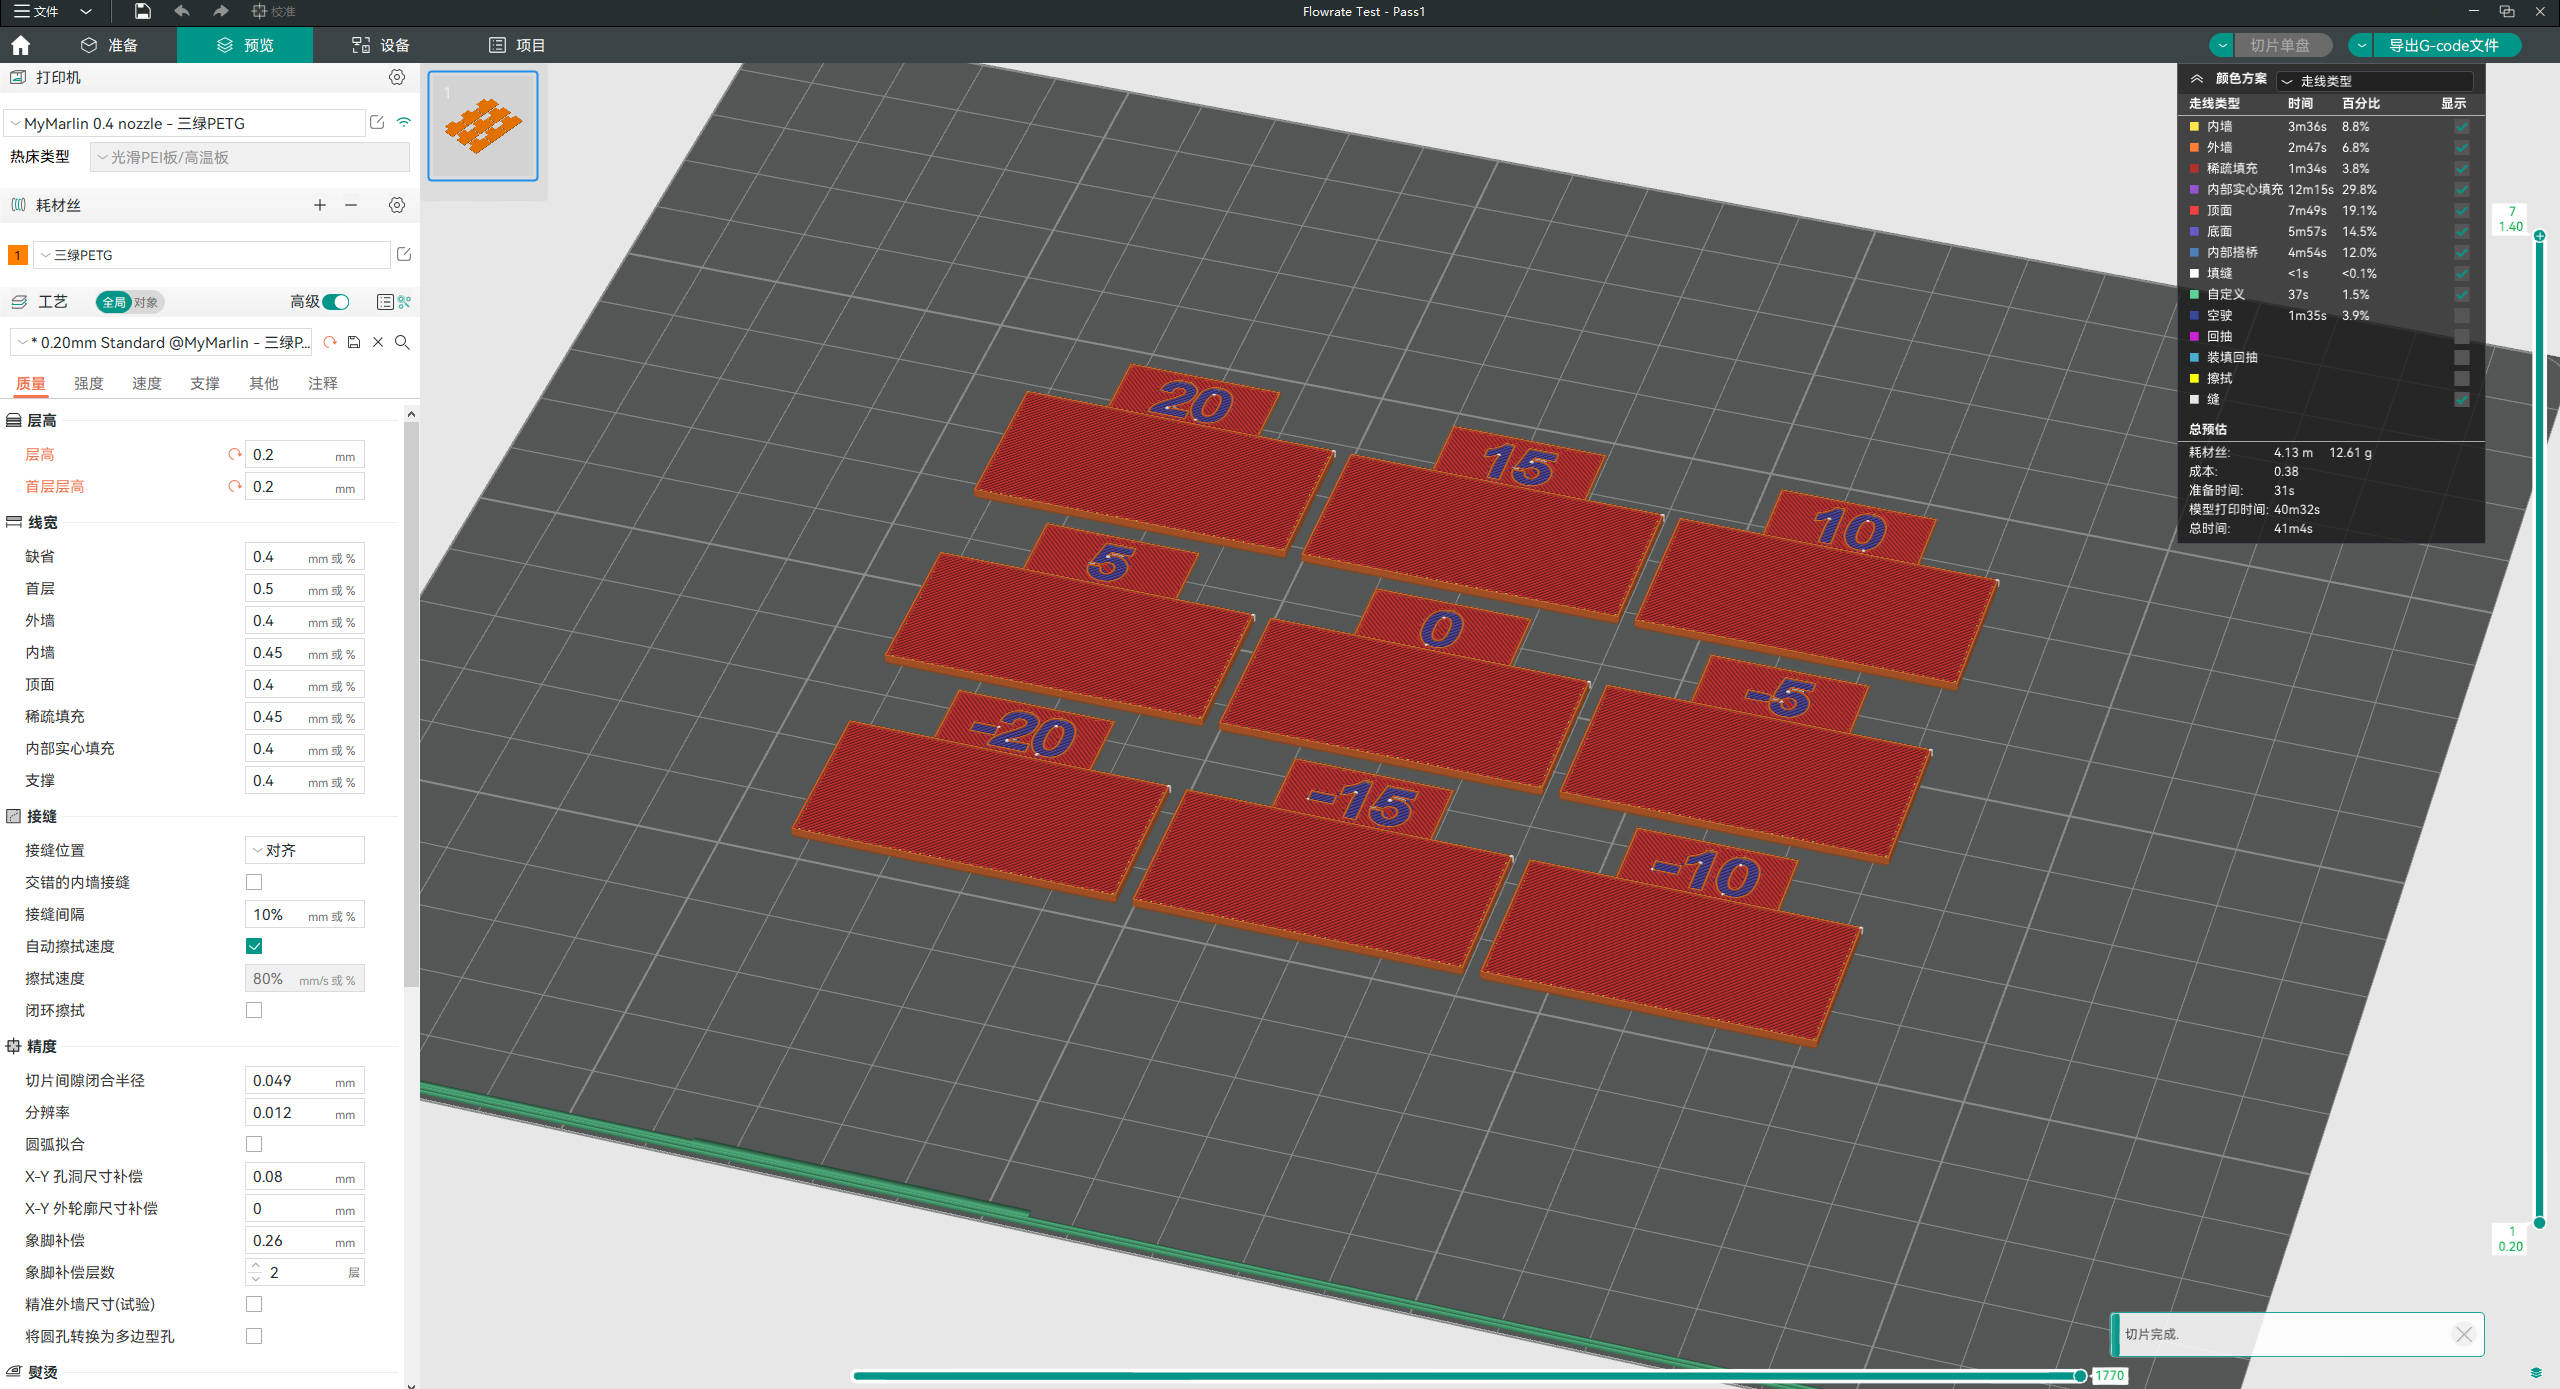Viewport: 2560px width, 1389px height.
Task: Click the Redo arrow icon
Action: coord(220,11)
